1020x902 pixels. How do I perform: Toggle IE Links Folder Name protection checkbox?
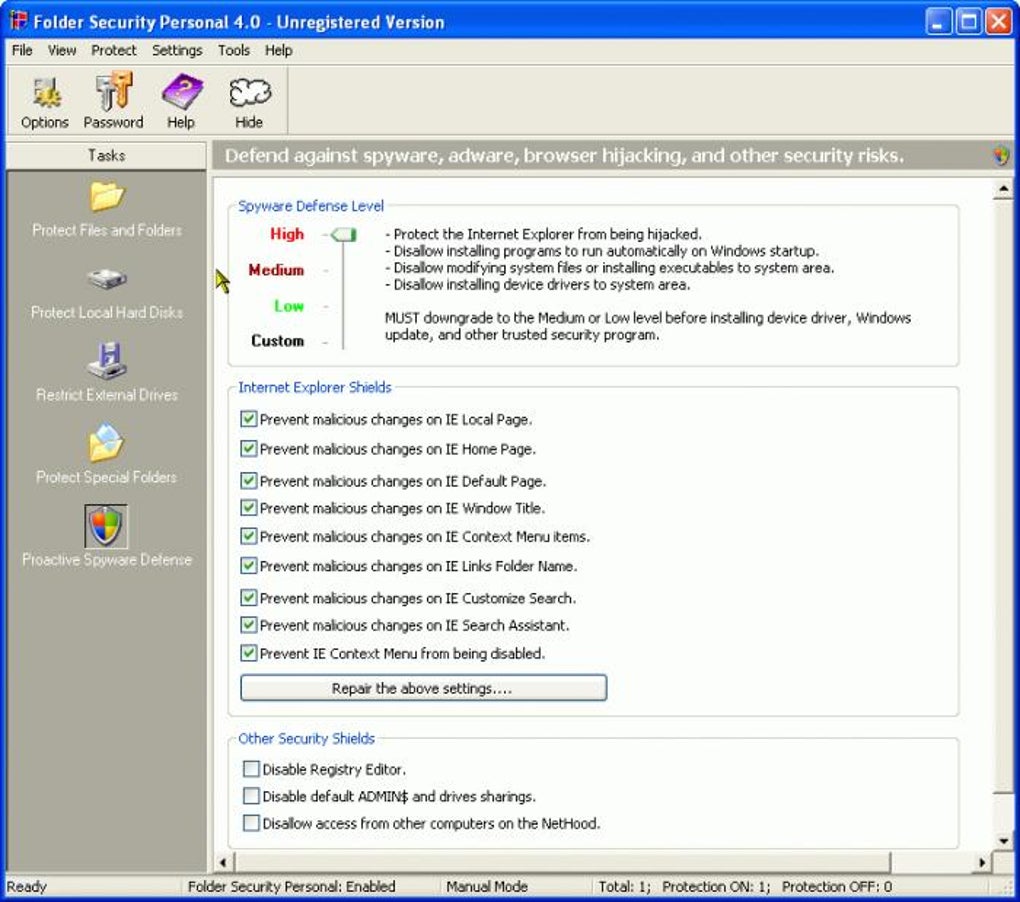tap(248, 566)
